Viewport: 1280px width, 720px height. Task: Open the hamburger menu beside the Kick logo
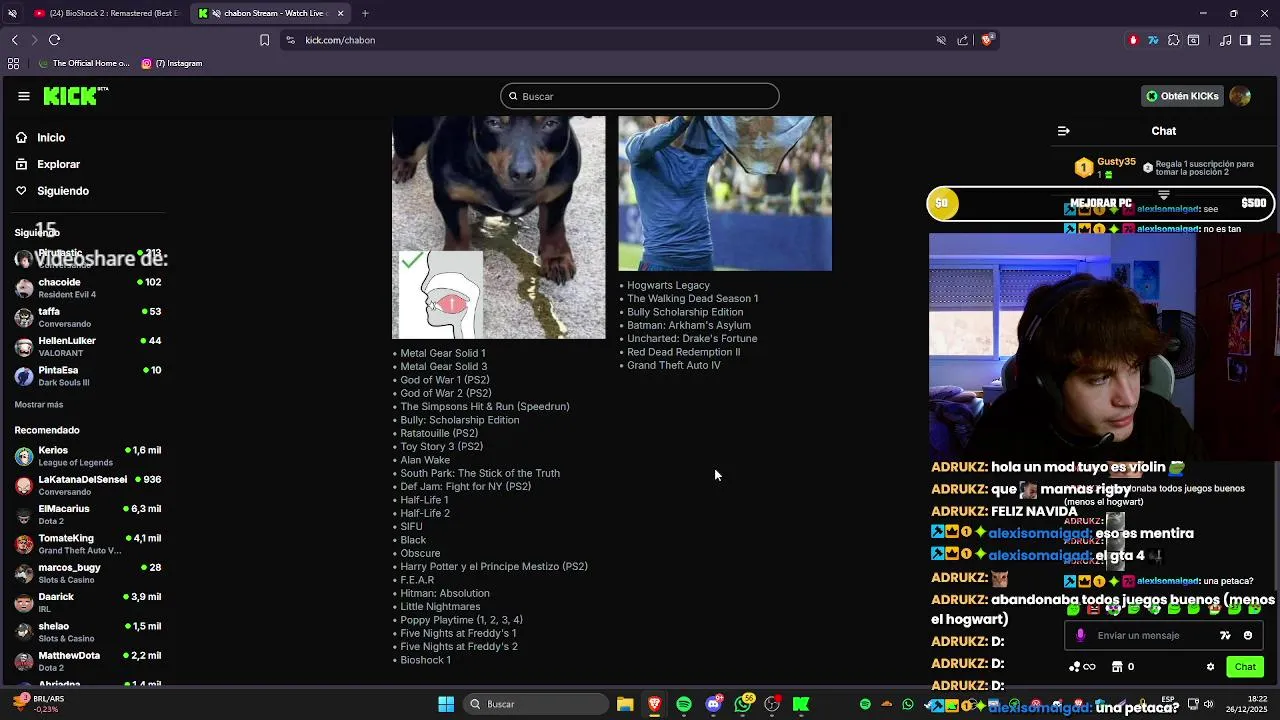pos(24,96)
